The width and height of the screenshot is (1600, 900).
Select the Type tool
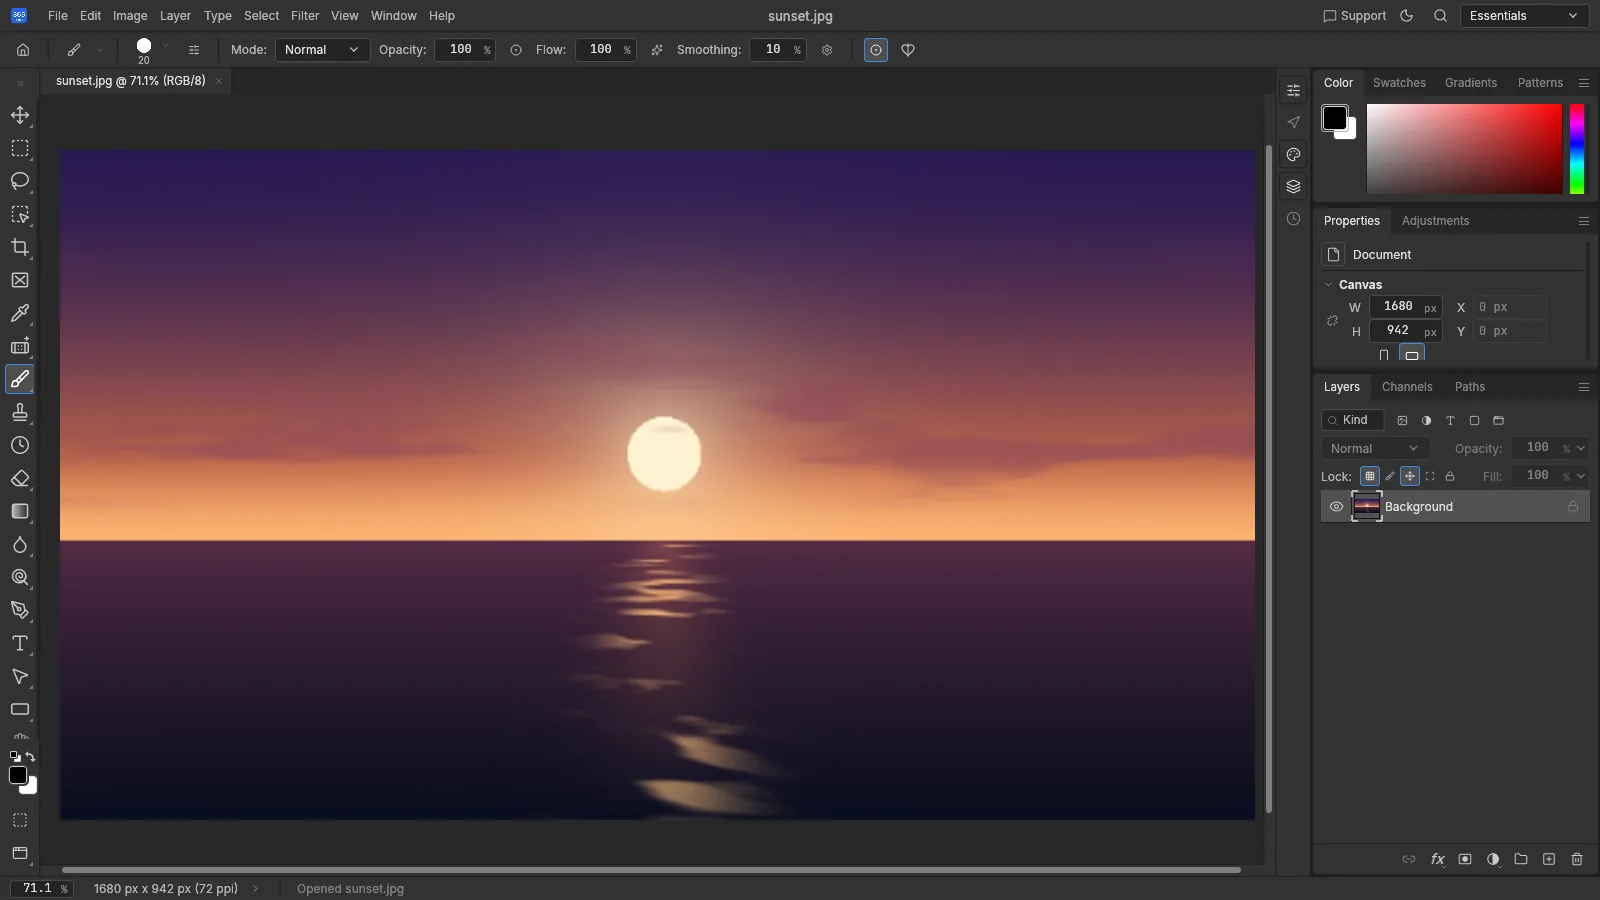[20, 643]
